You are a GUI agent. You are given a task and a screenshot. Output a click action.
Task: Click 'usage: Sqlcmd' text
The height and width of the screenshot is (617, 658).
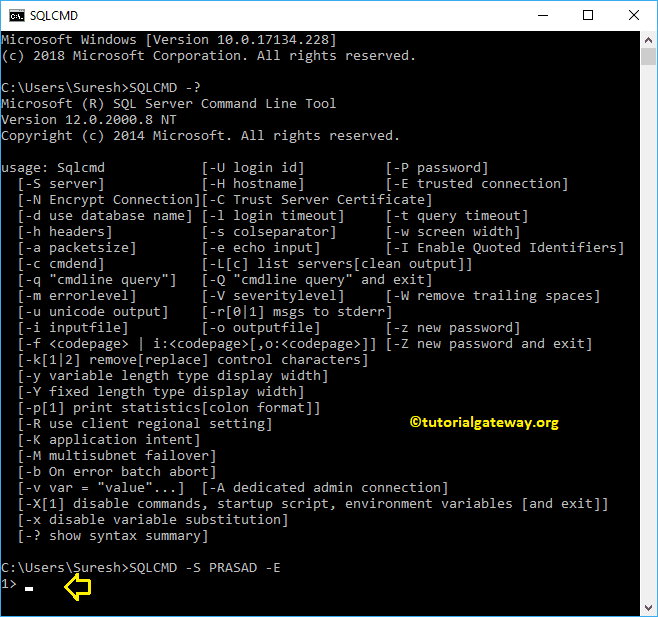tap(53, 168)
